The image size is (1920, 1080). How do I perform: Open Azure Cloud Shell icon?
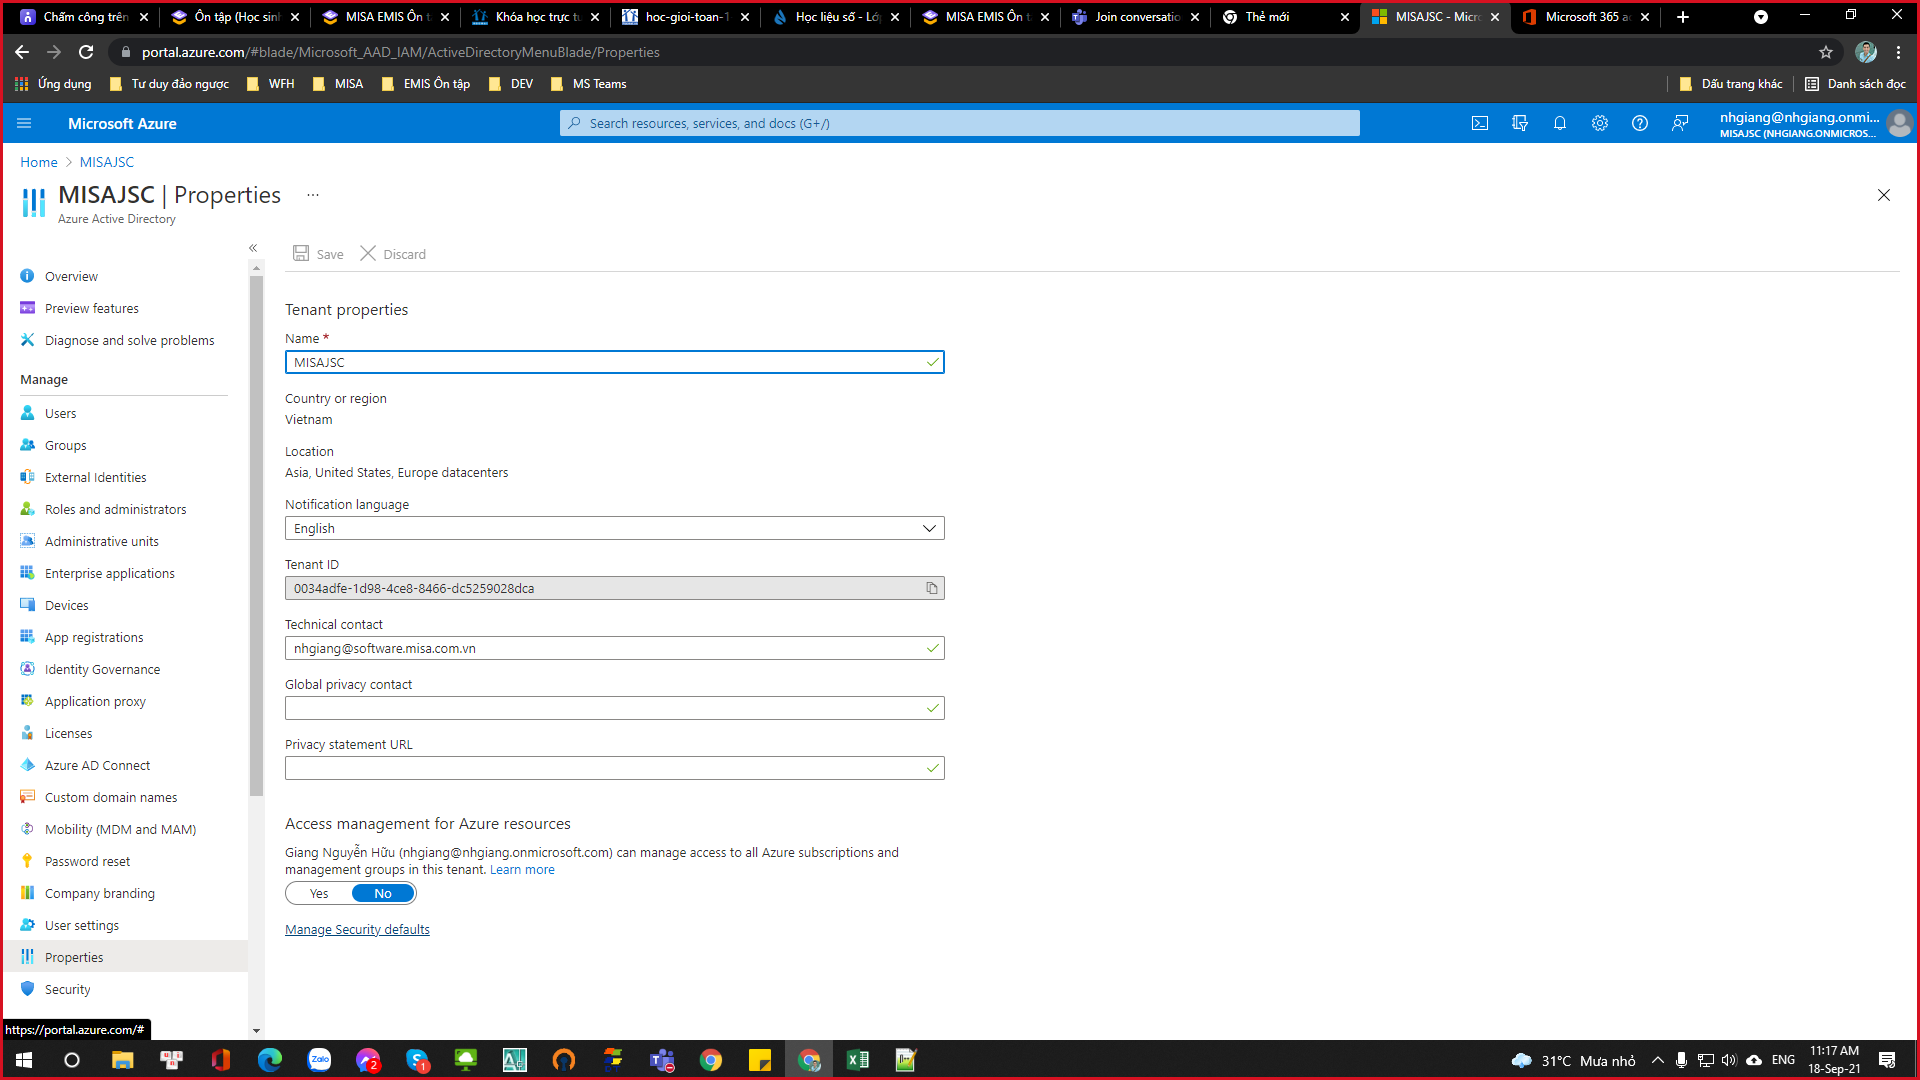pyautogui.click(x=1480, y=123)
